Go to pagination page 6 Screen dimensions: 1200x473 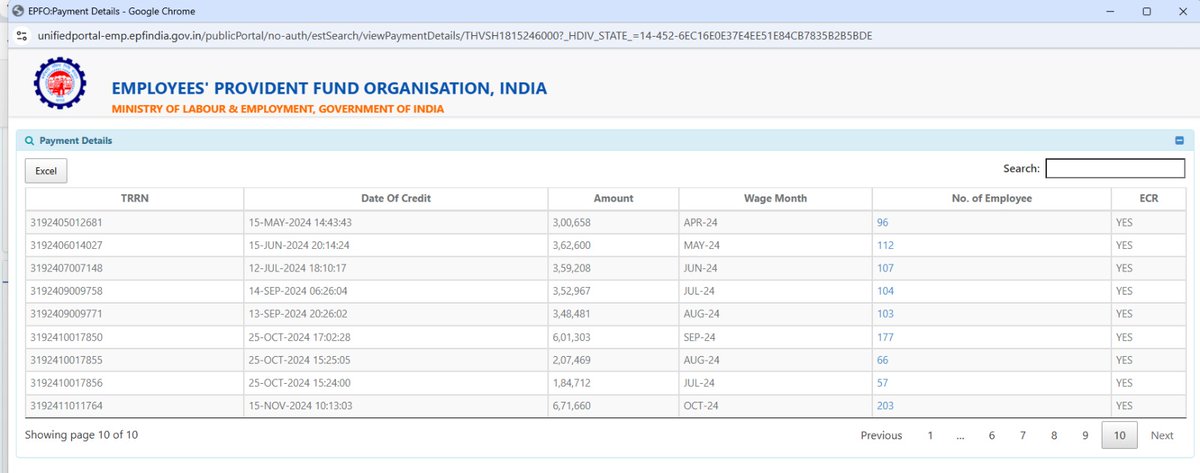[992, 435]
